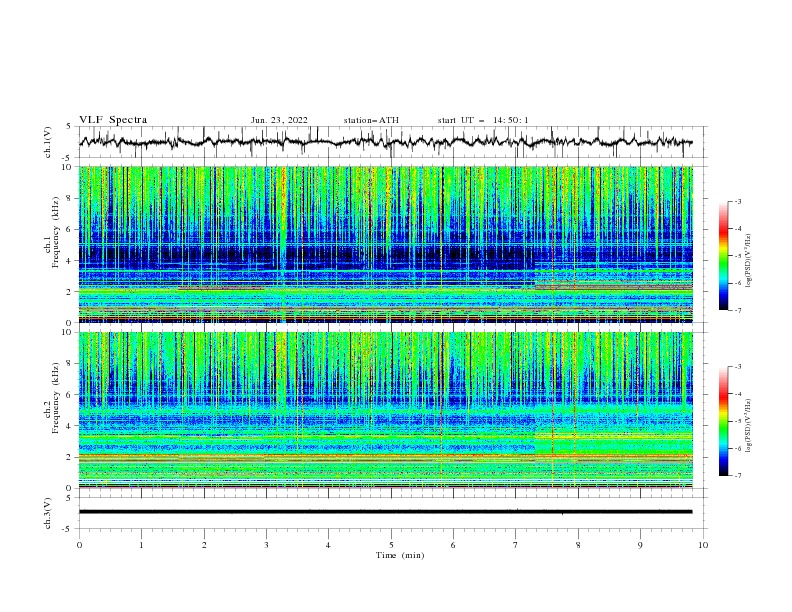The width and height of the screenshot is (792, 612).
Task: Click the "ch.3(V)" axis label
Action: click(x=48, y=513)
